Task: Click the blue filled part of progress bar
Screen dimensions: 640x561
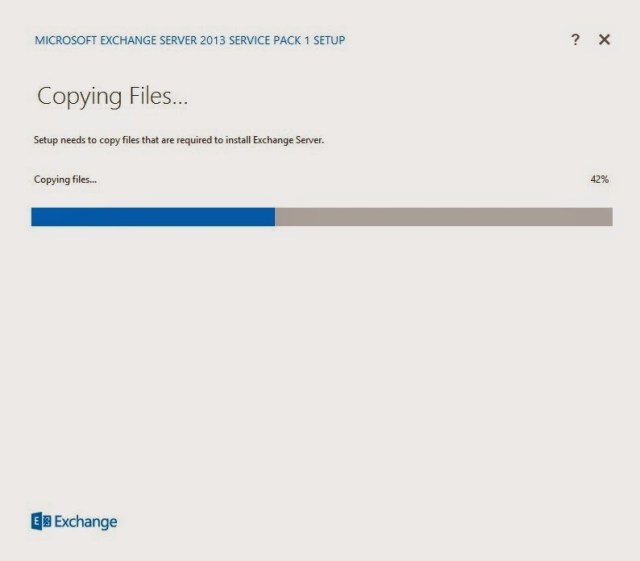Action: coord(152,217)
